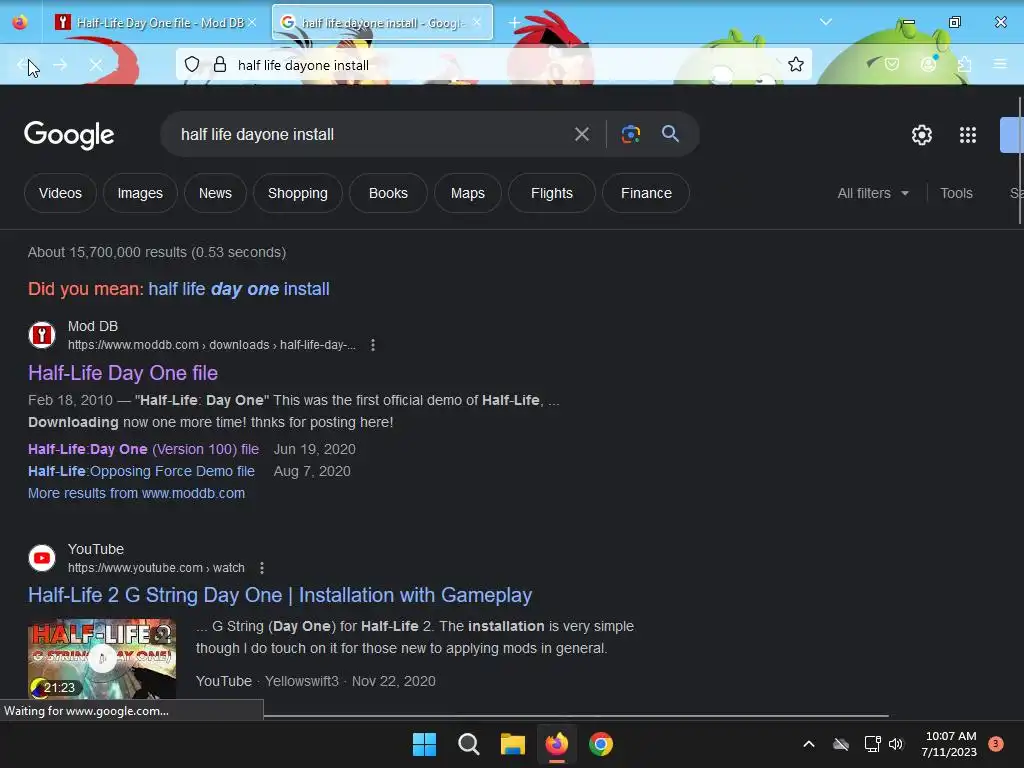This screenshot has width=1024, height=768.
Task: Open Half-Life:Day One (Version 100) file link
Action: coord(144,449)
